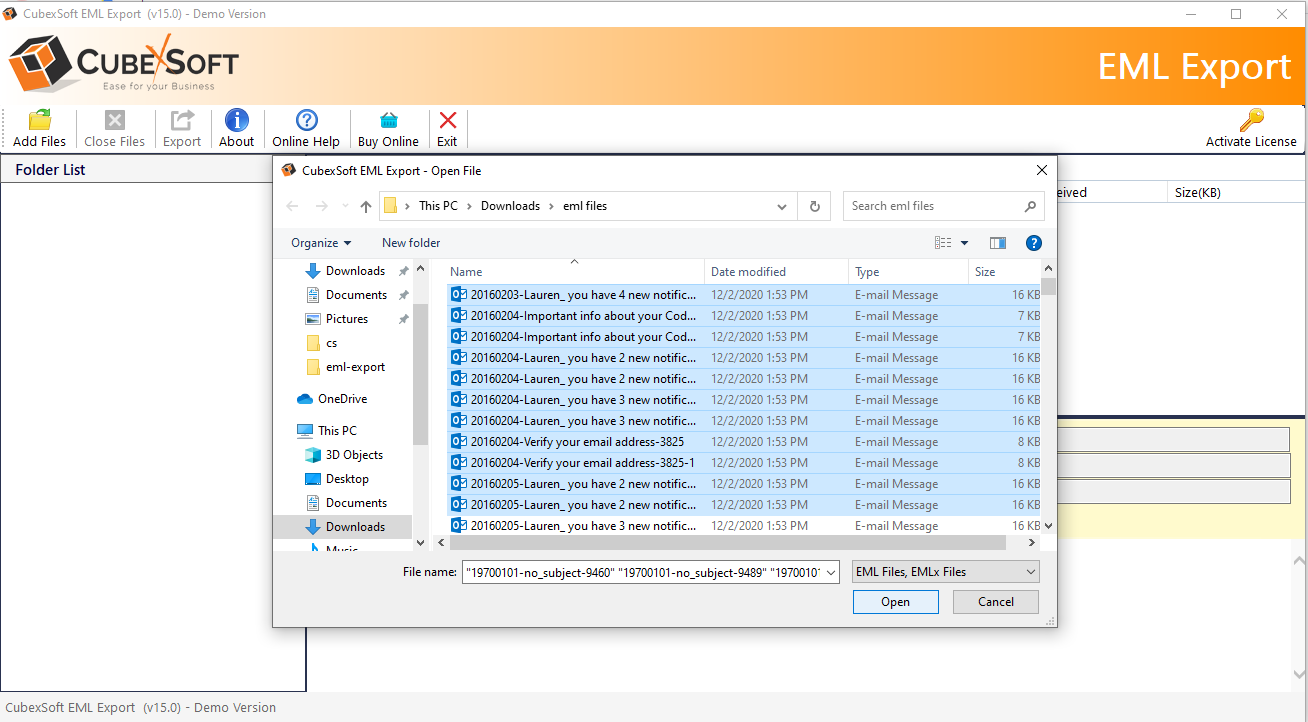Click the search magnifier icon
The height and width of the screenshot is (722, 1308).
point(1030,206)
